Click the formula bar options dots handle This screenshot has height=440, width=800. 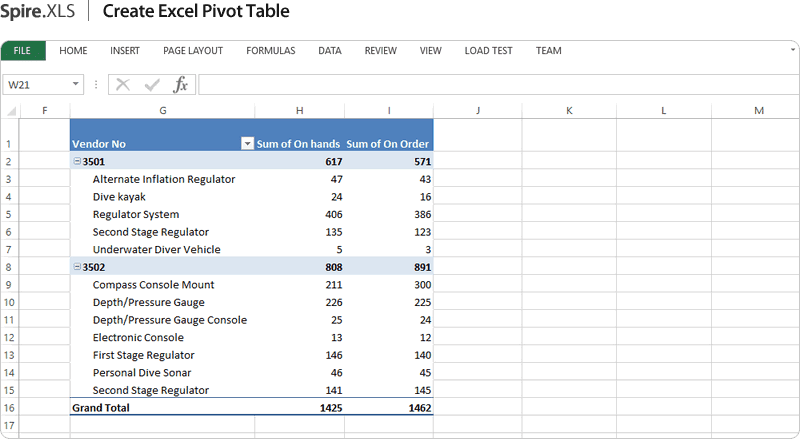[x=96, y=84]
